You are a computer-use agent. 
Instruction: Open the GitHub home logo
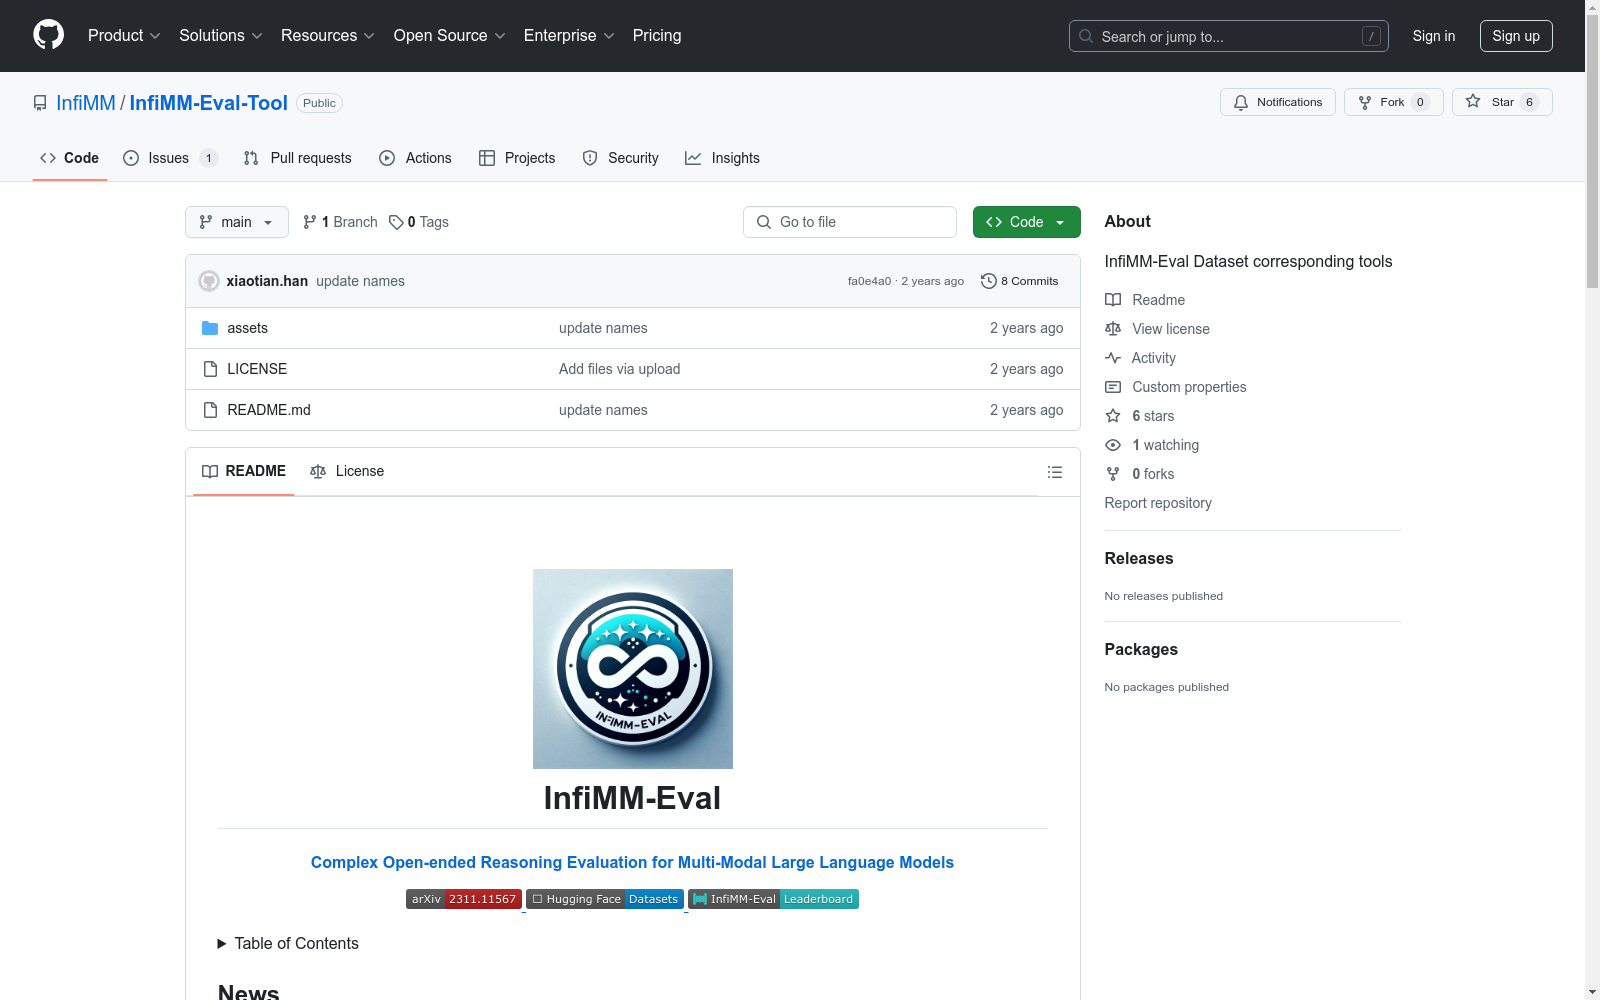click(48, 35)
